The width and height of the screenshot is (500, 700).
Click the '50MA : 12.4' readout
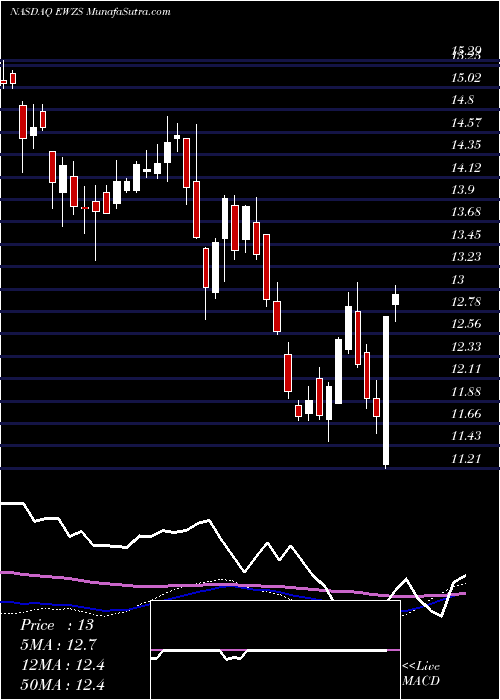pyautogui.click(x=62, y=685)
